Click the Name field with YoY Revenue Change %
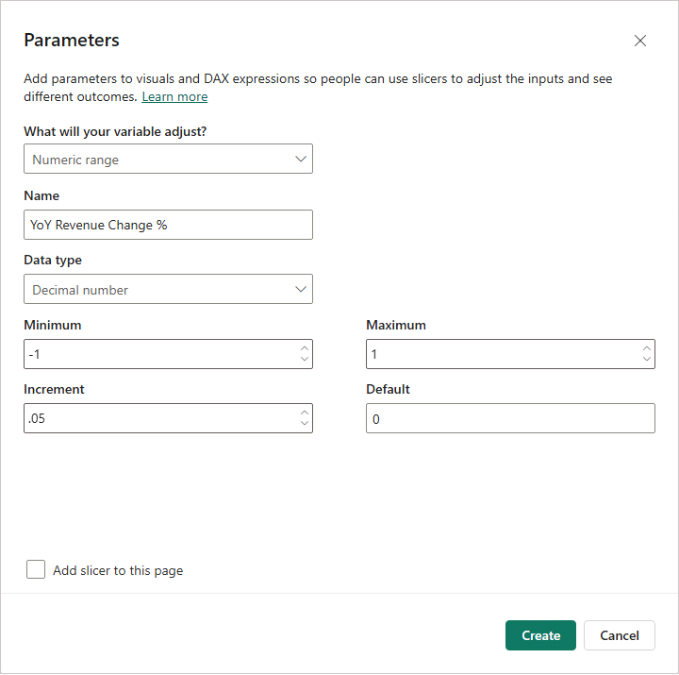Screen dimensions: 679x675 168,225
